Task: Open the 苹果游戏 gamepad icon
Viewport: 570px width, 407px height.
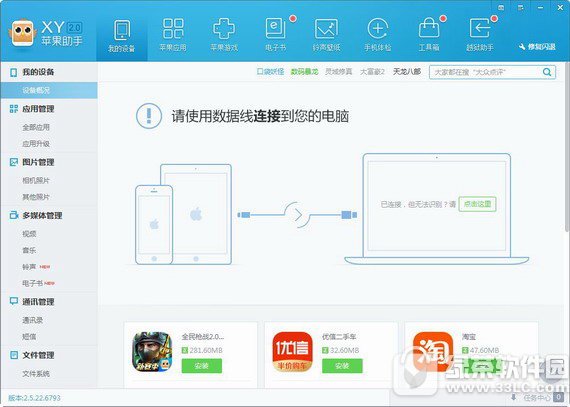Action: pyautogui.click(x=224, y=29)
